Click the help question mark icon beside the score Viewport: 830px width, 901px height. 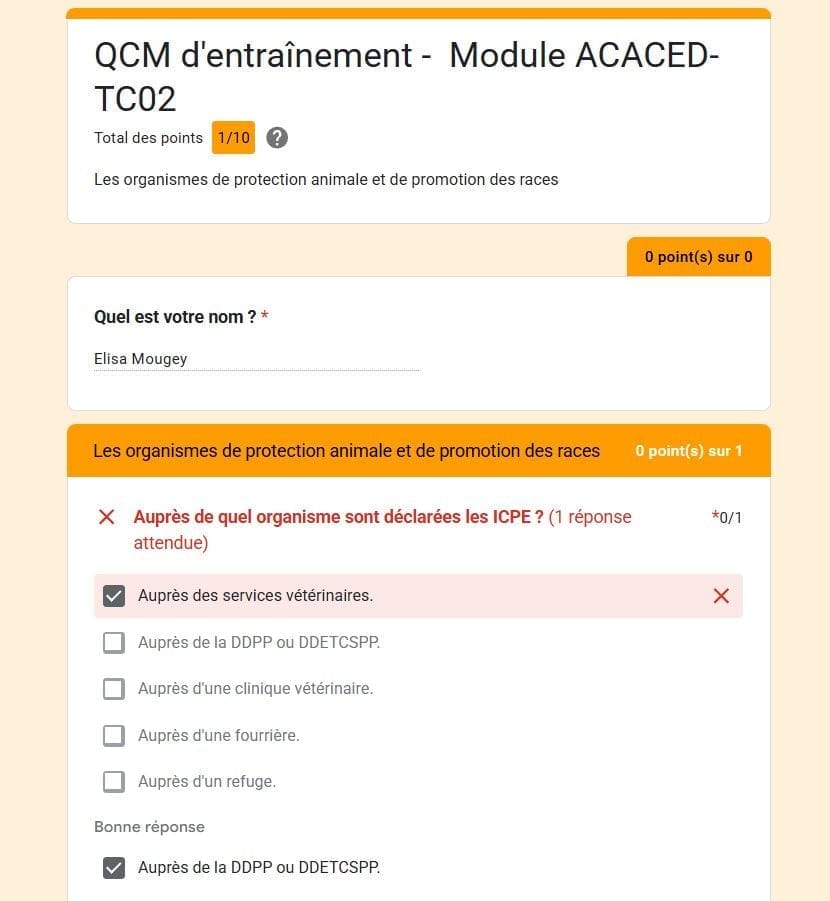tap(277, 138)
